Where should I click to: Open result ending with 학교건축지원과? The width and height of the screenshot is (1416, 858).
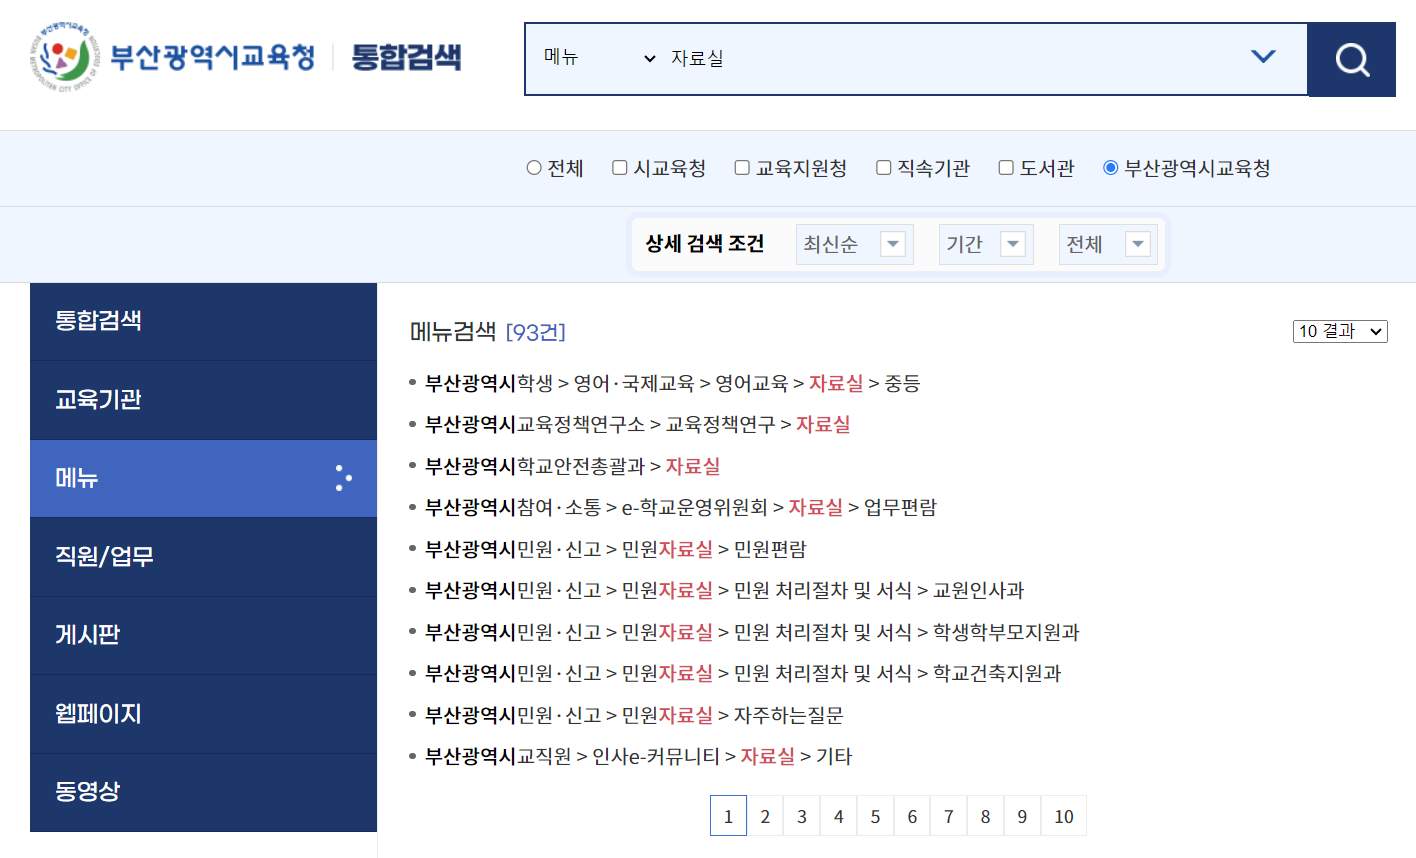pyautogui.click(x=743, y=673)
